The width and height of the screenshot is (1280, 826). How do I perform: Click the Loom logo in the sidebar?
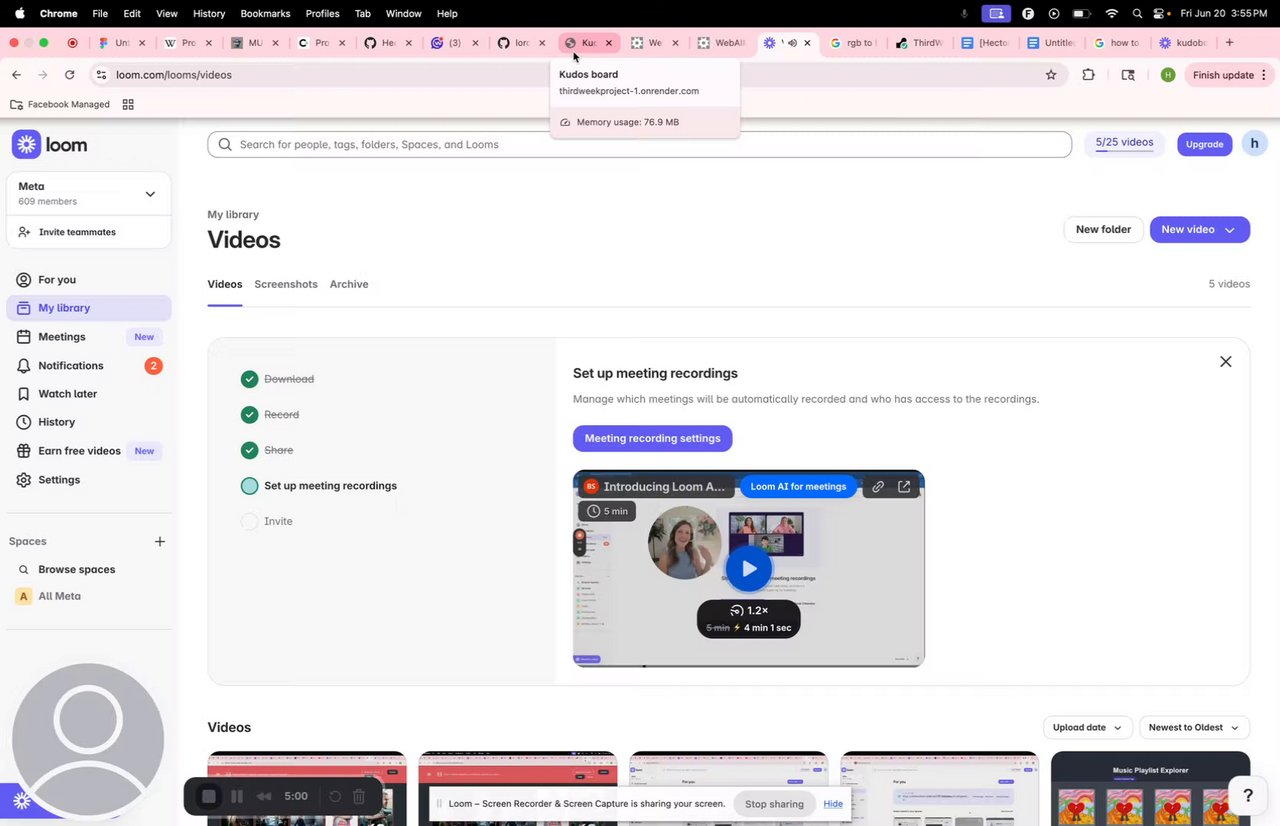[50, 145]
